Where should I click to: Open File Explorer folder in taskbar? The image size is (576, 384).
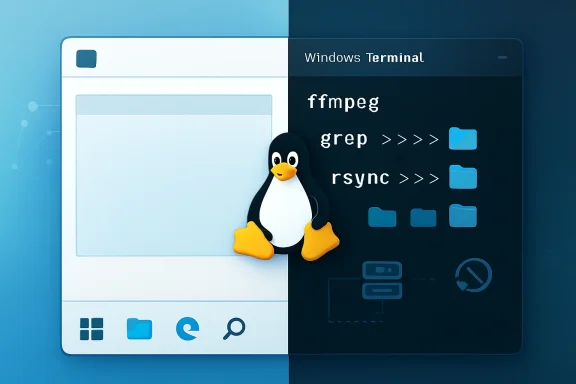(139, 329)
